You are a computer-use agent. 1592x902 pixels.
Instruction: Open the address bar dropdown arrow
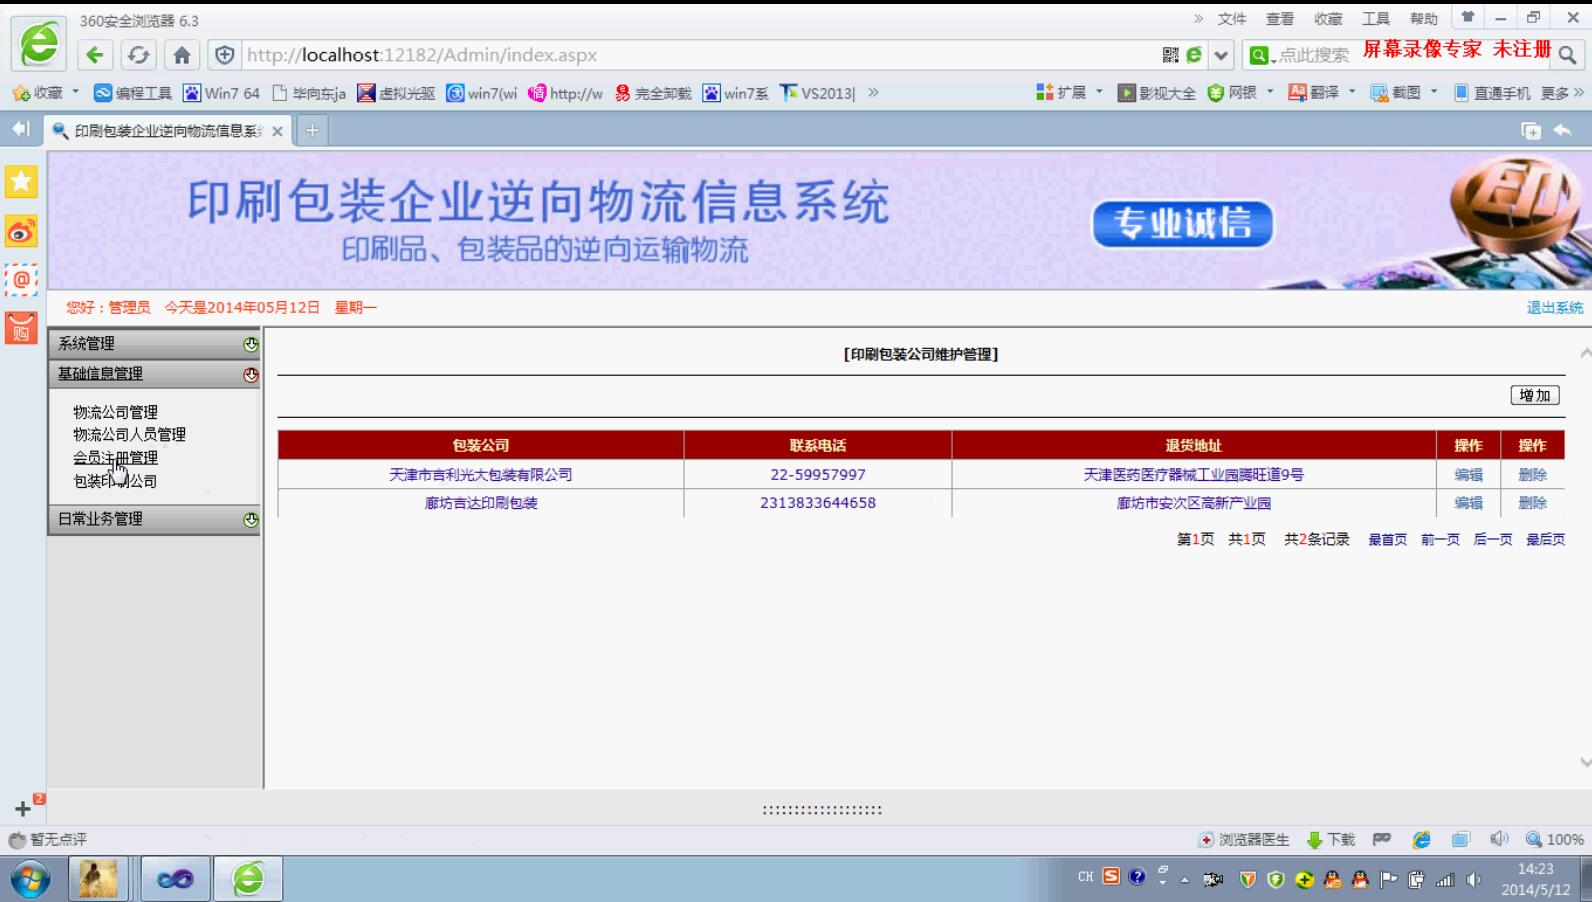tap(1221, 55)
